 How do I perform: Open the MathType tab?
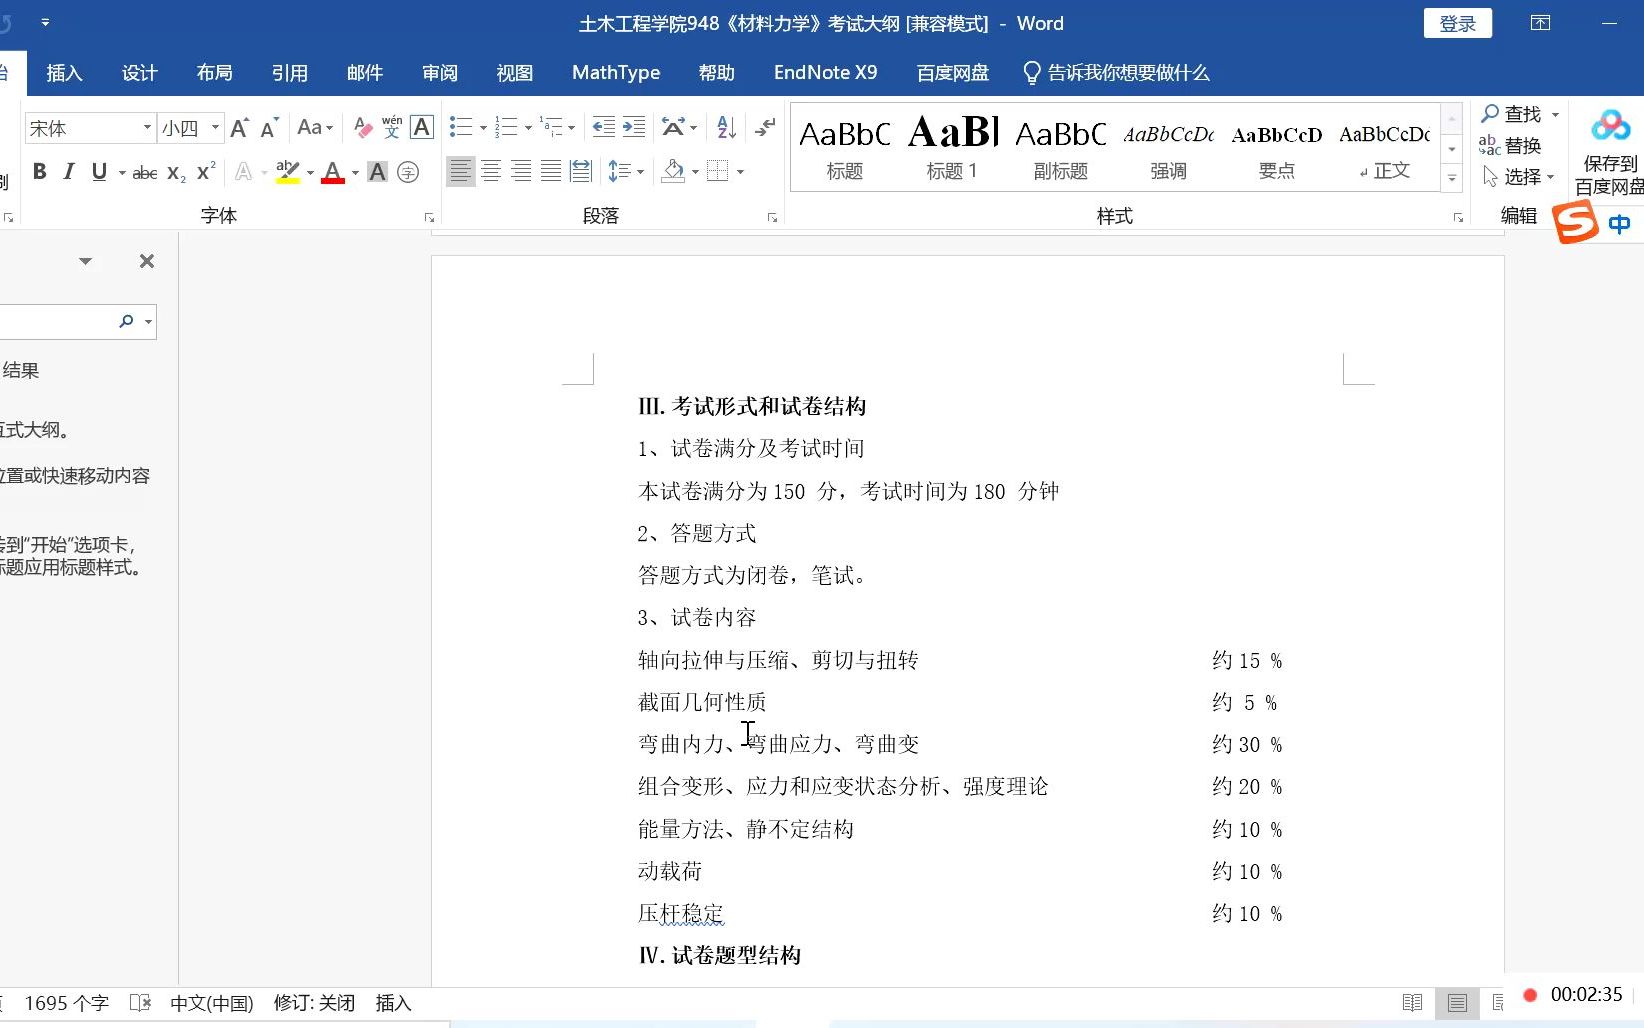coord(616,72)
